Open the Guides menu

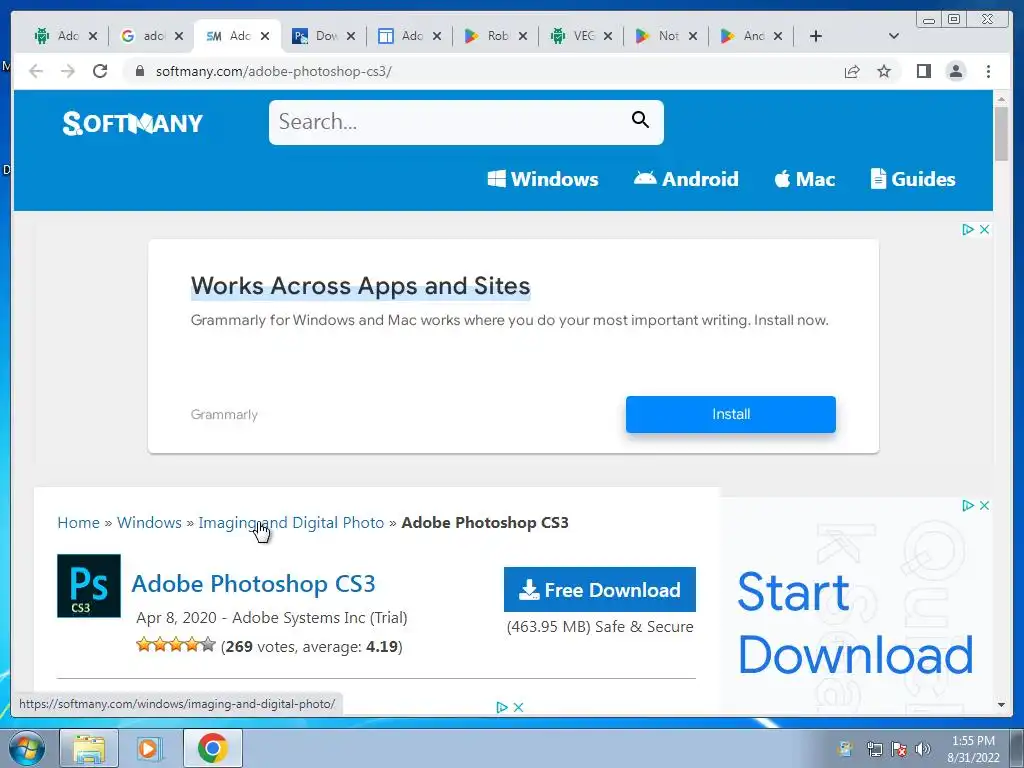(913, 179)
